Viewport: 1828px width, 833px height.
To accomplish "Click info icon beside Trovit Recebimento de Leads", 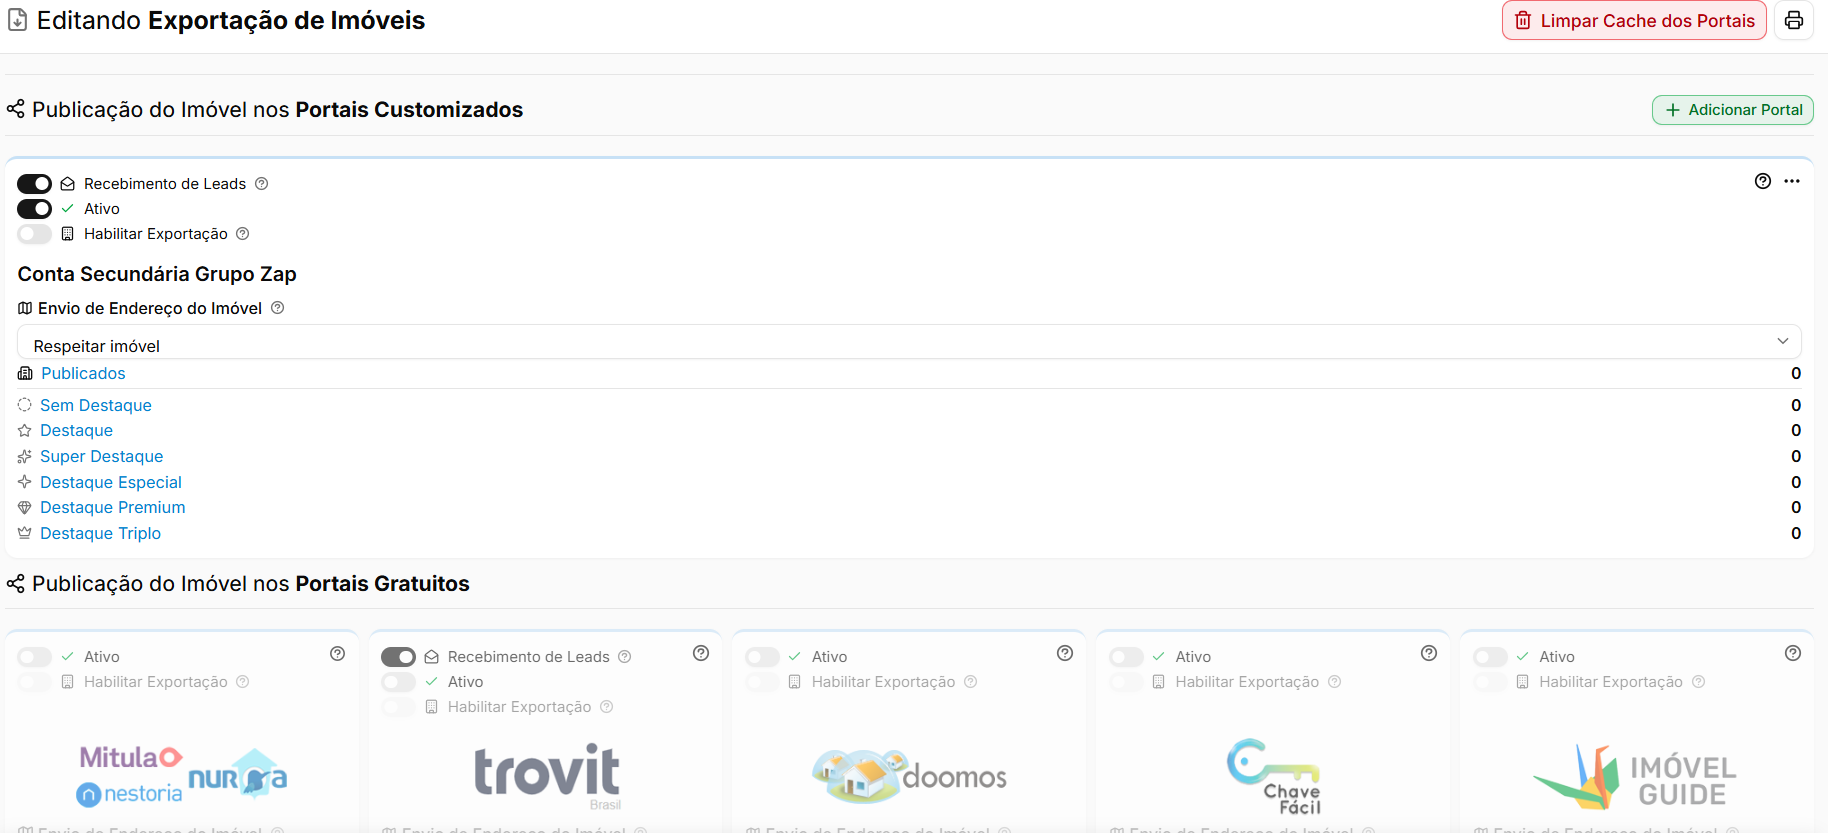I will [625, 657].
